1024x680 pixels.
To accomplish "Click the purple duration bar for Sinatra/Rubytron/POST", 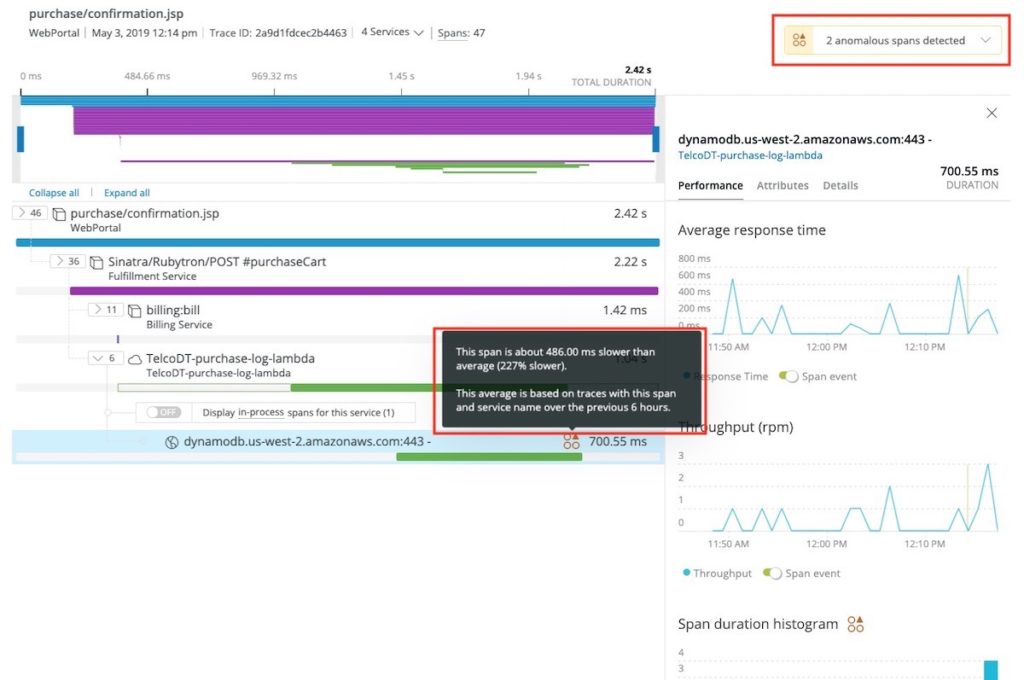I will [x=364, y=291].
